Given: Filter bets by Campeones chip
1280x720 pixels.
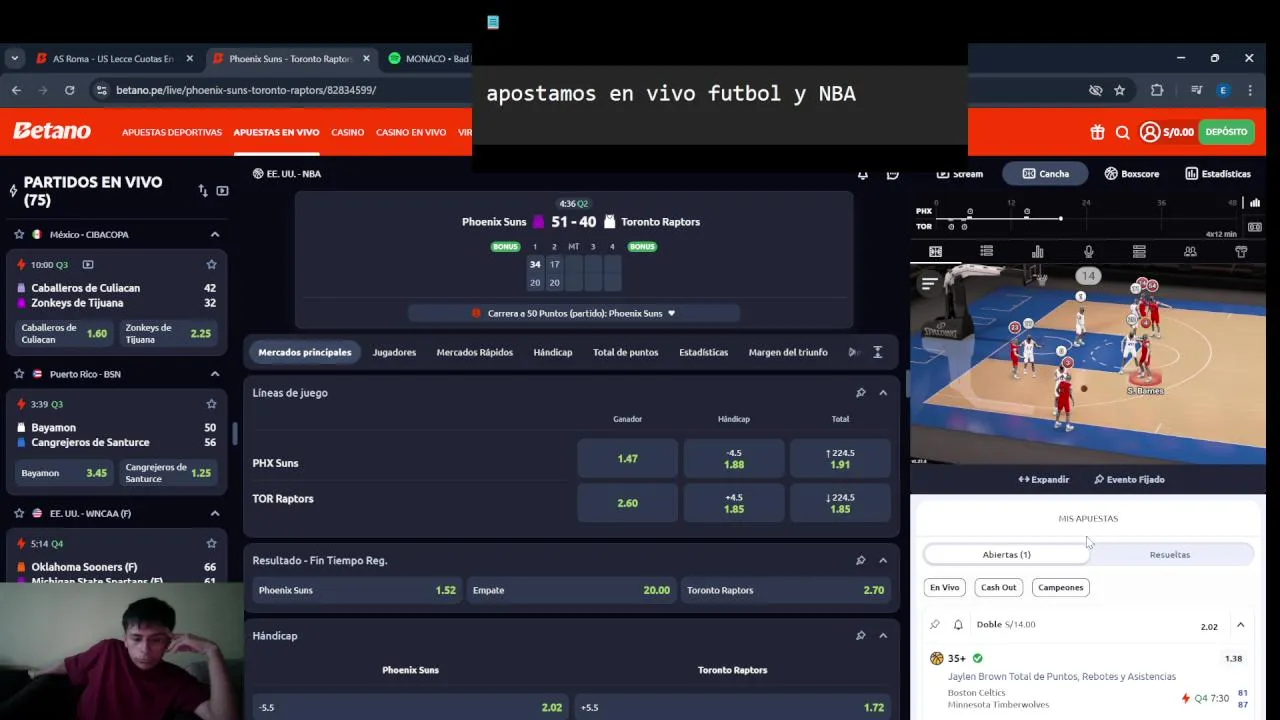Looking at the screenshot, I should coord(1060,588).
